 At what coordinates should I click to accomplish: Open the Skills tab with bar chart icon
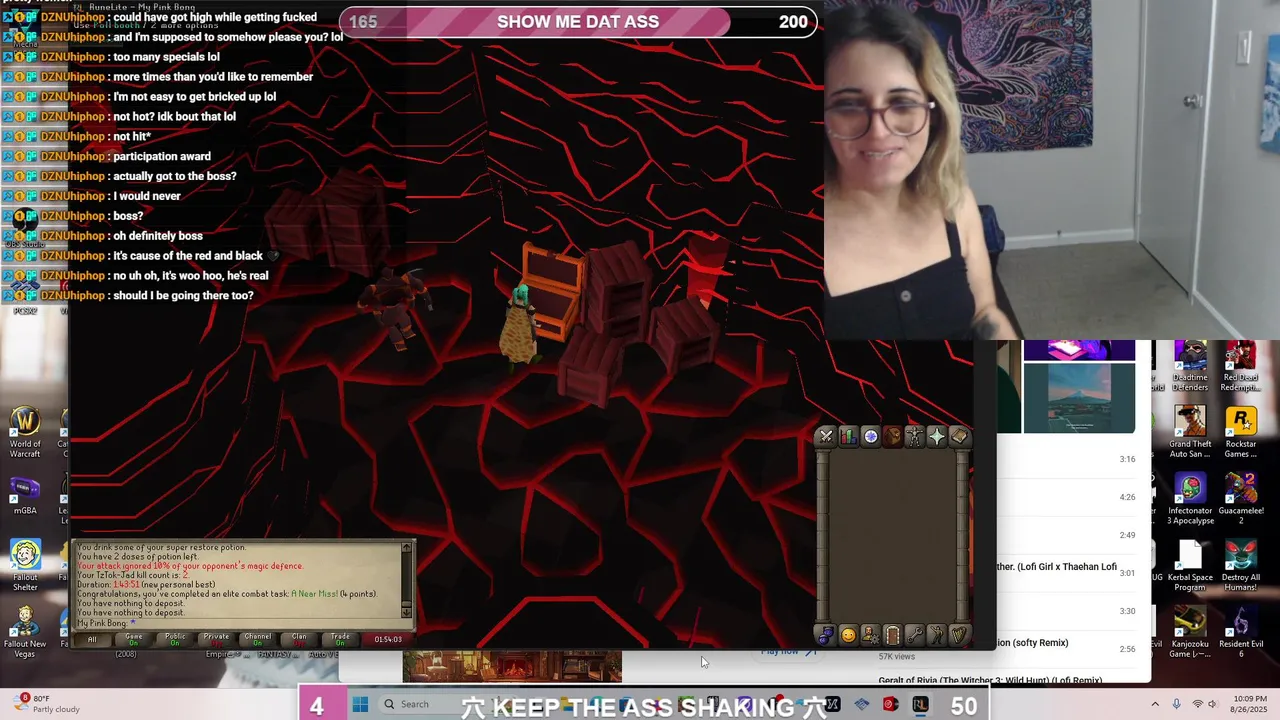[x=848, y=436]
